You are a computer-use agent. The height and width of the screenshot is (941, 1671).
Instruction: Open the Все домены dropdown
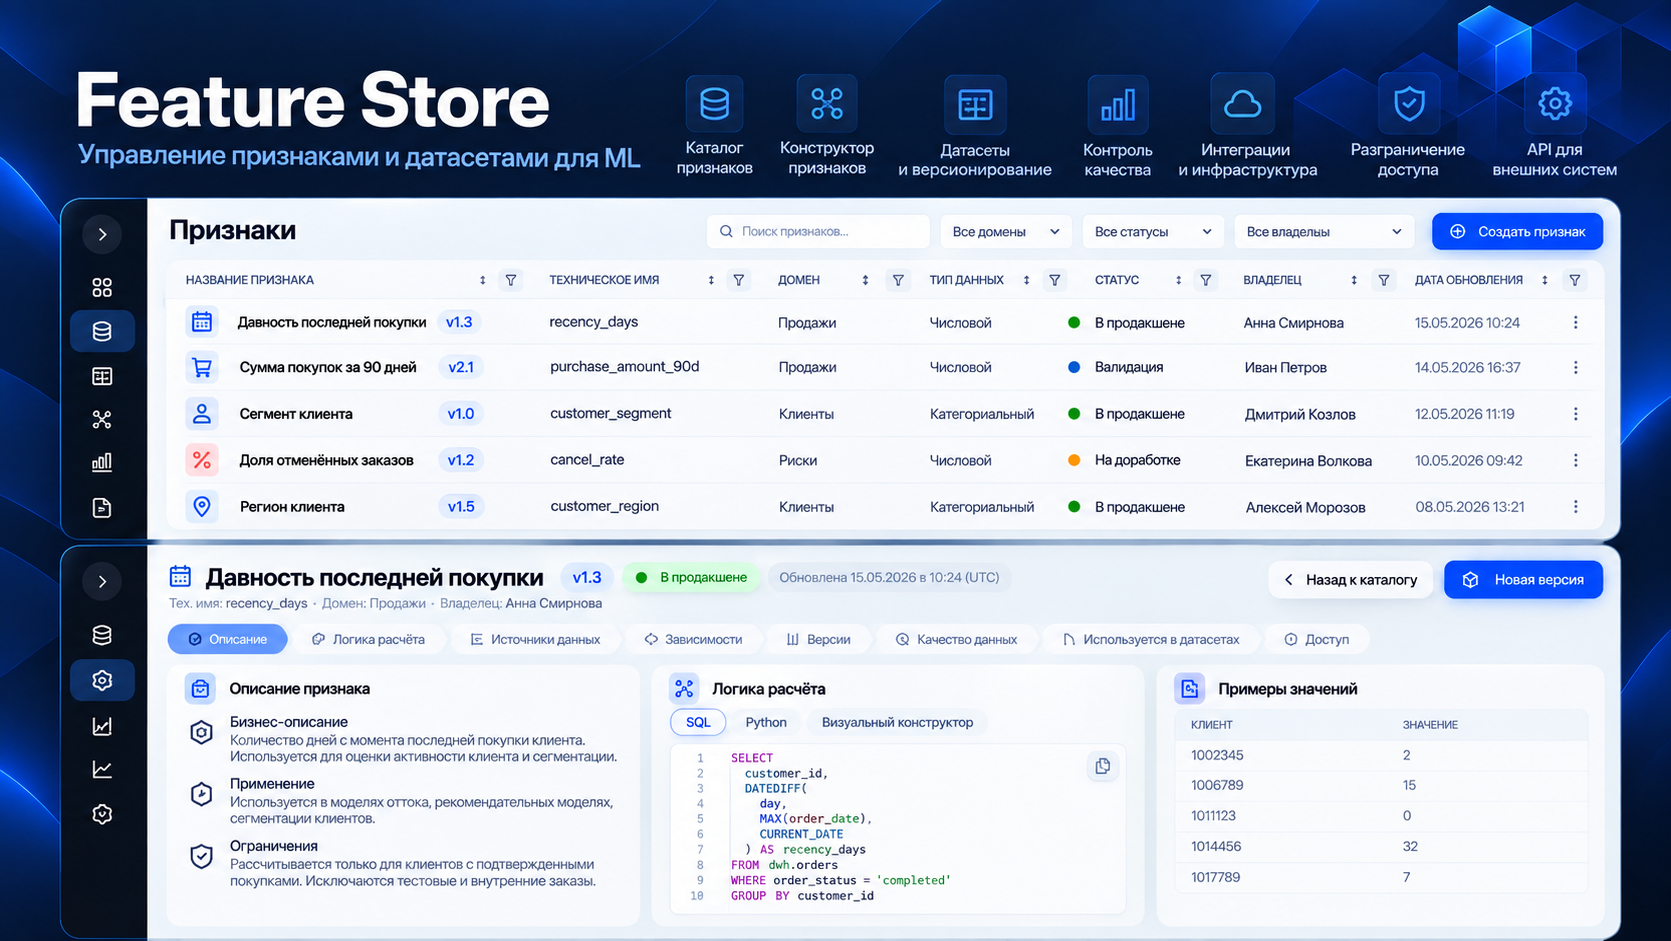[x=1006, y=232]
